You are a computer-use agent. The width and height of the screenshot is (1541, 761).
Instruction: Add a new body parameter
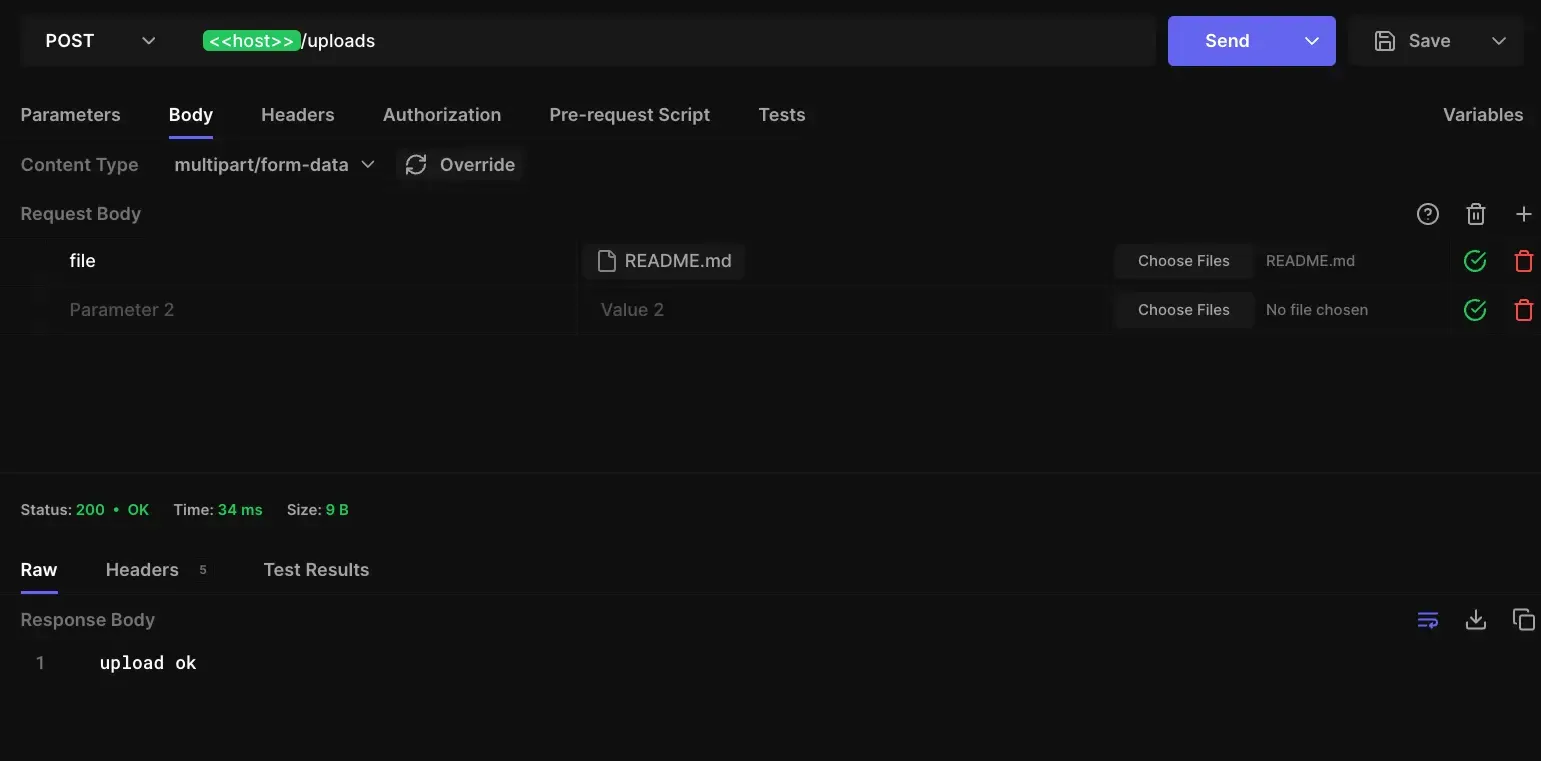coord(1523,214)
